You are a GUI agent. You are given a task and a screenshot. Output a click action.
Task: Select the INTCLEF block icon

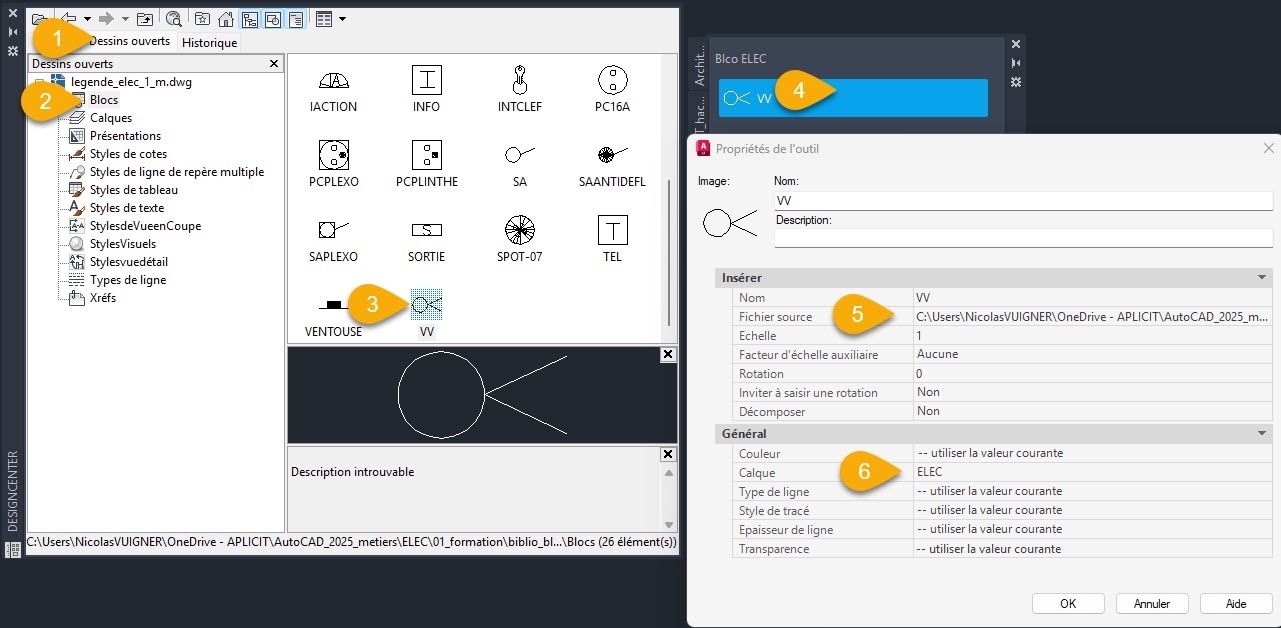[x=519, y=80]
